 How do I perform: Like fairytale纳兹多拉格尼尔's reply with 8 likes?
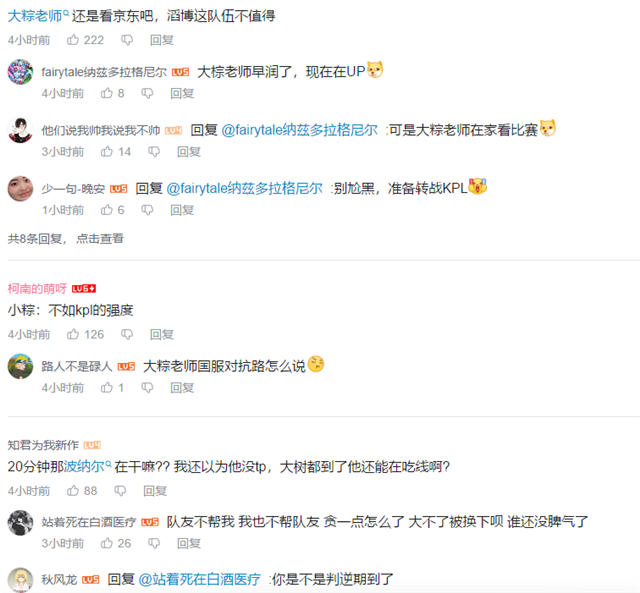pyautogui.click(x=107, y=93)
